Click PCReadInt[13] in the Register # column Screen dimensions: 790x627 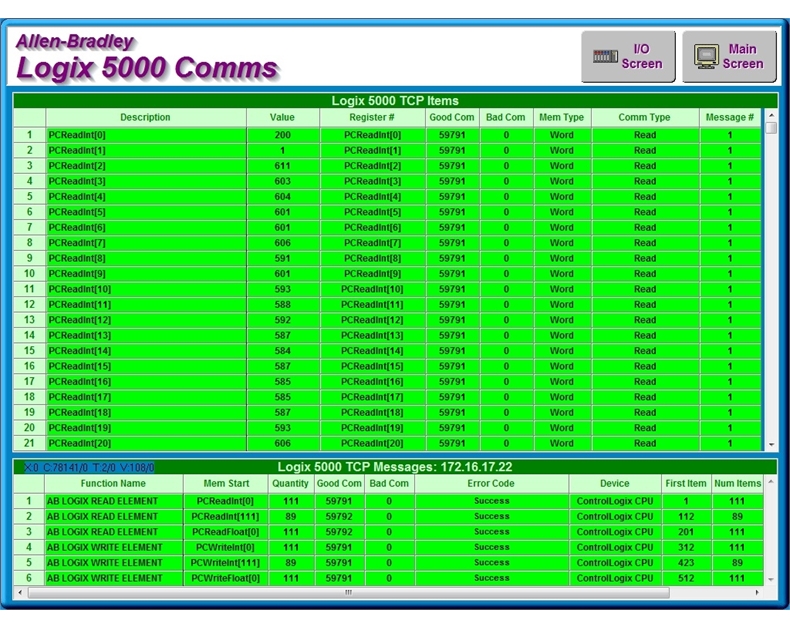[372, 335]
